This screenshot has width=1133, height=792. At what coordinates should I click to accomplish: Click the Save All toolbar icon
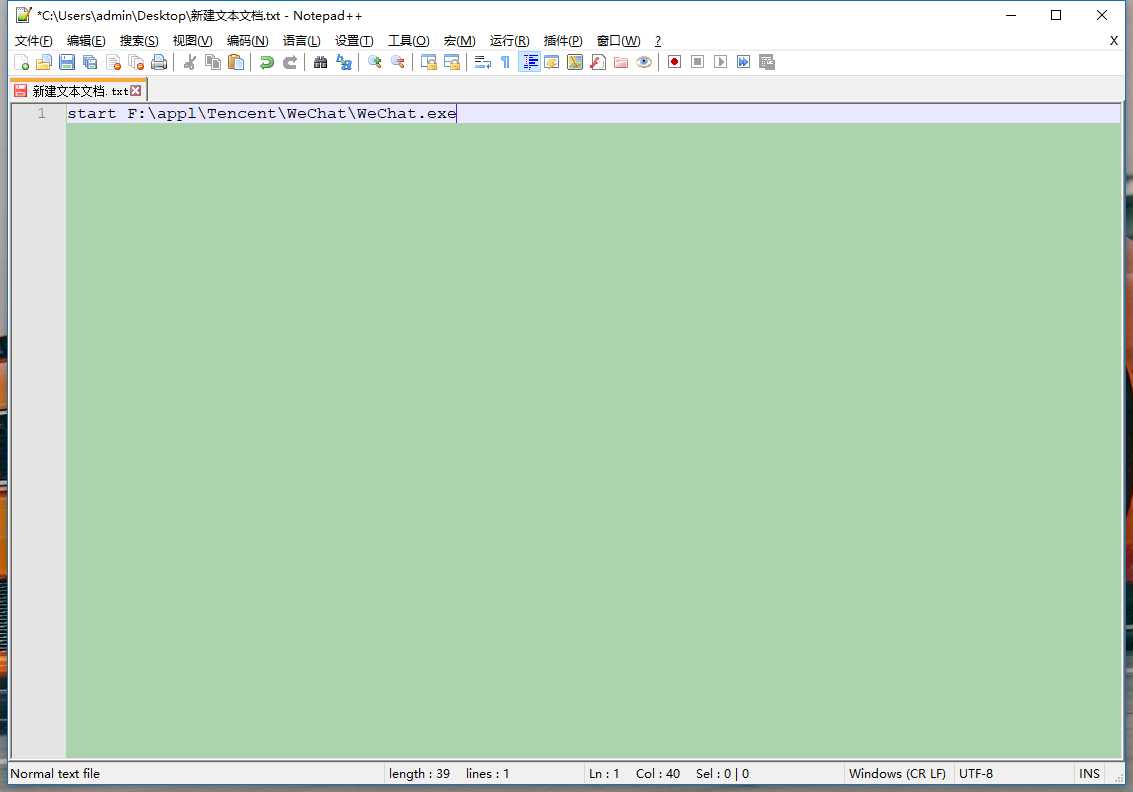(x=90, y=62)
